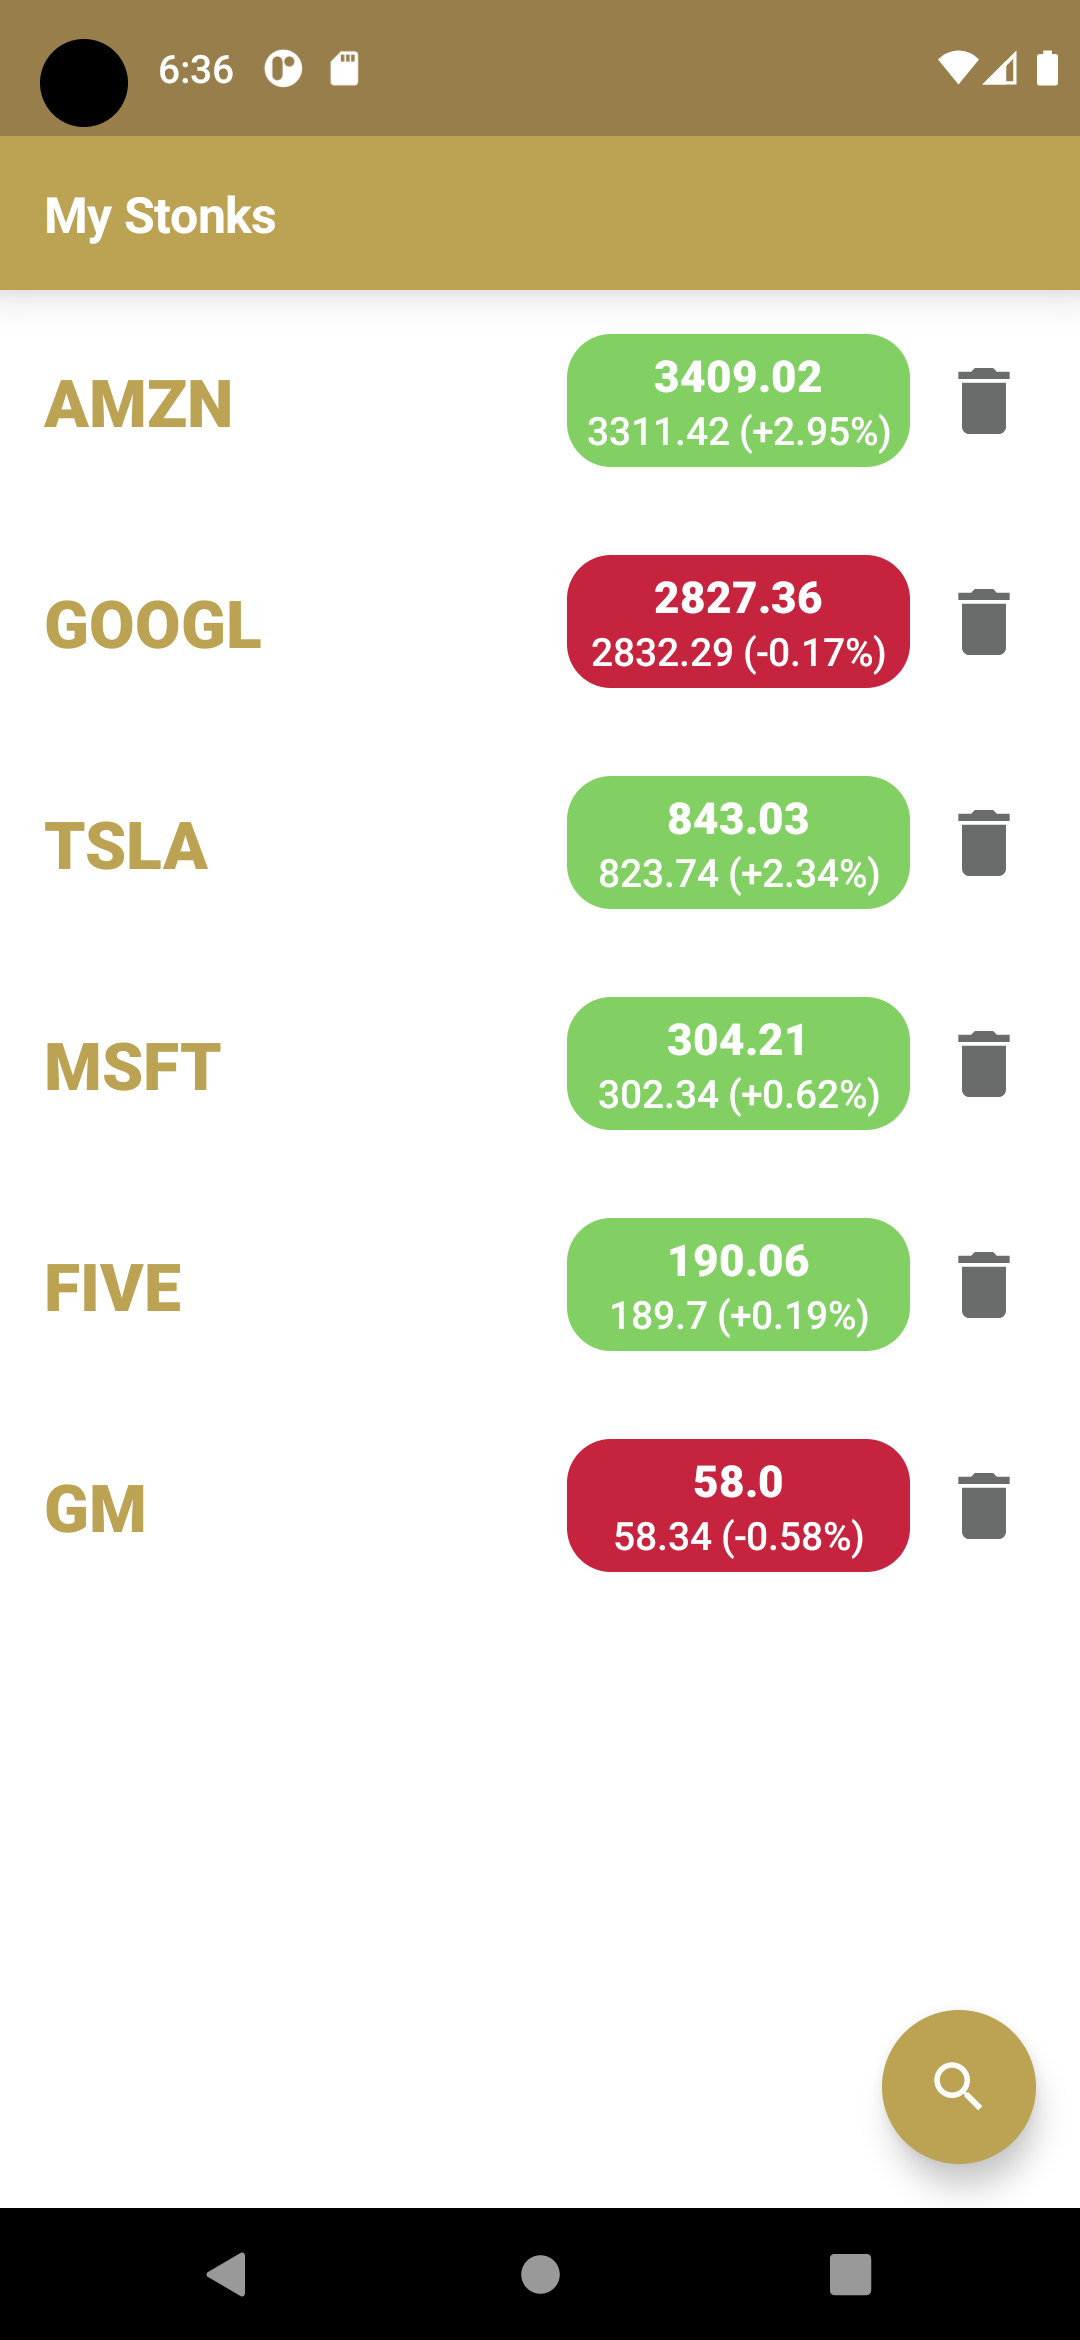Remove TSLA using its trash icon
This screenshot has height=2340, width=1080.
click(x=983, y=843)
